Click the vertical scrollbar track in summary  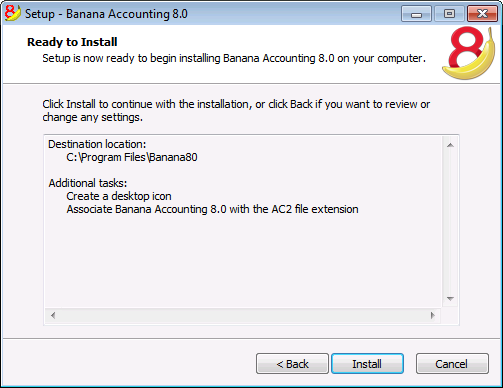(450, 222)
